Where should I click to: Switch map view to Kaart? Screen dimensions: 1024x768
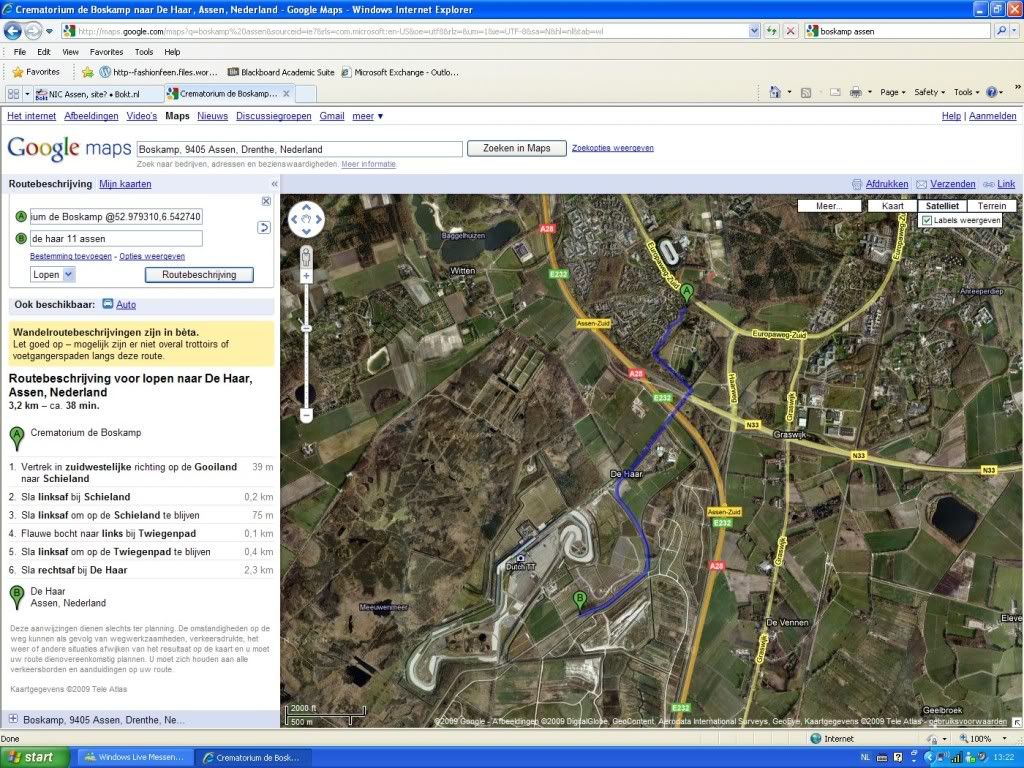[892, 206]
